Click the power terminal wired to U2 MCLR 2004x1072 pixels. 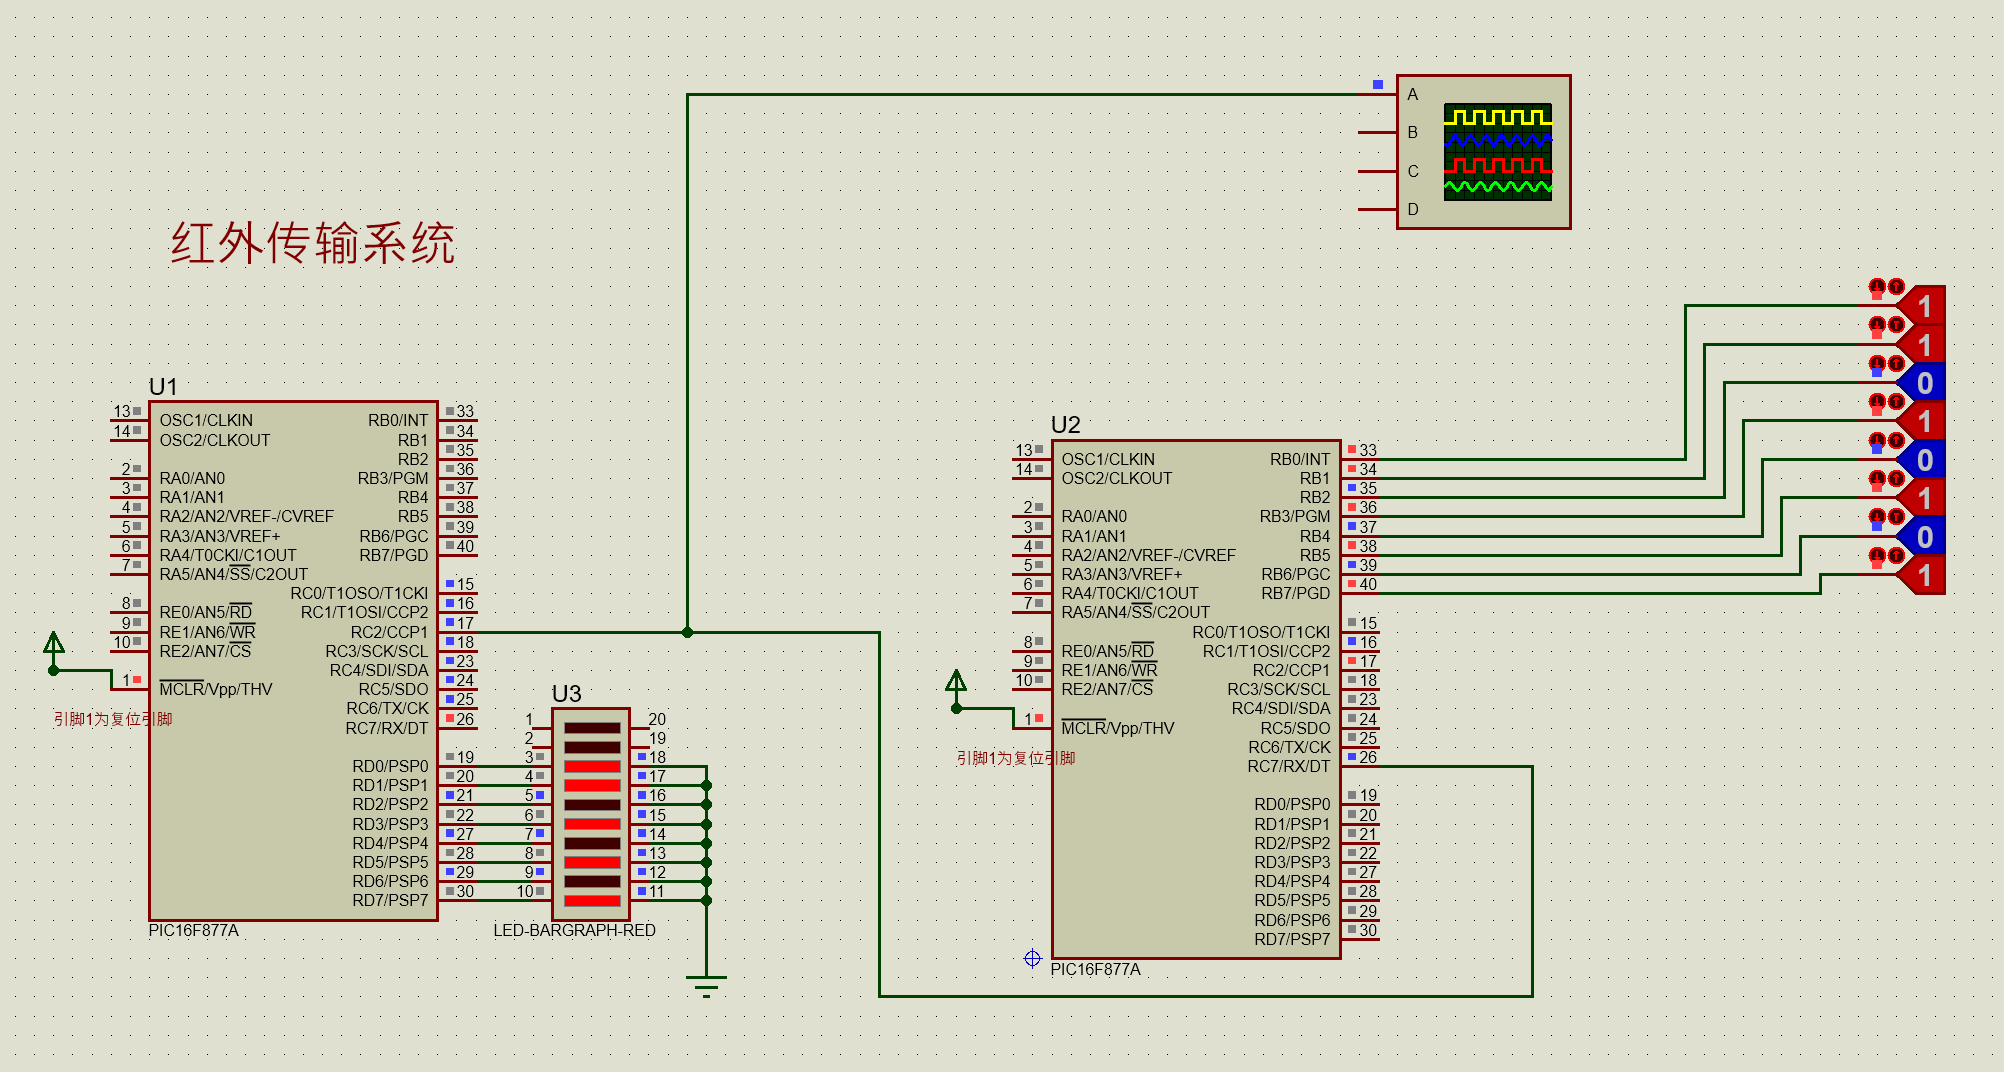[x=956, y=684]
